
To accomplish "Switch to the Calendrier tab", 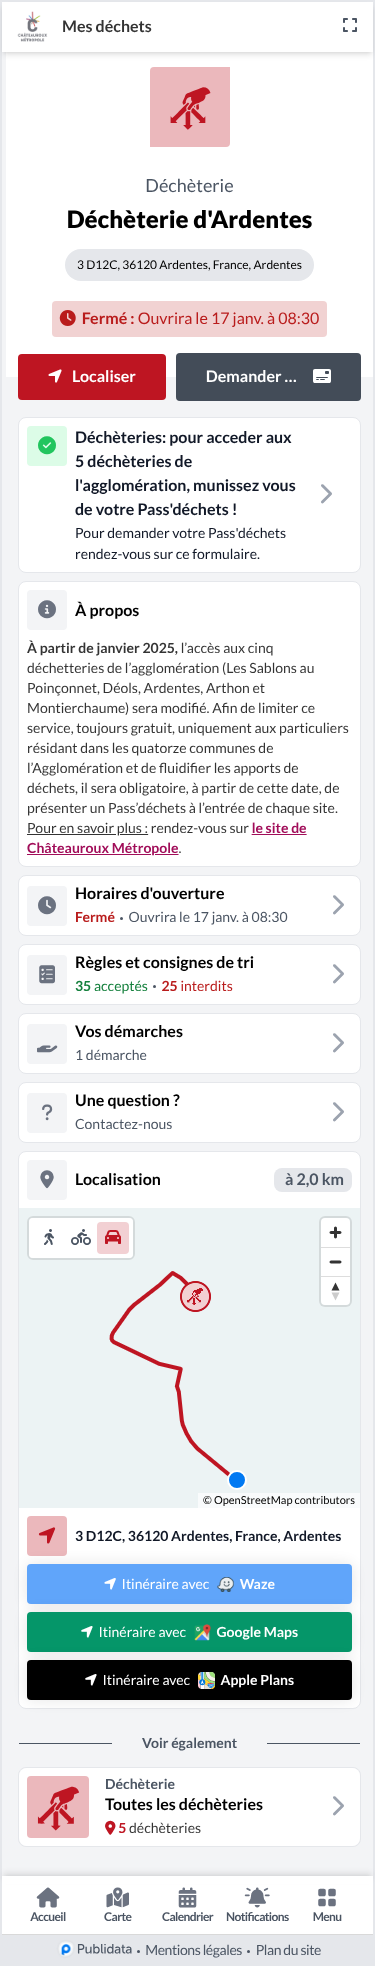I will tap(187, 1905).
